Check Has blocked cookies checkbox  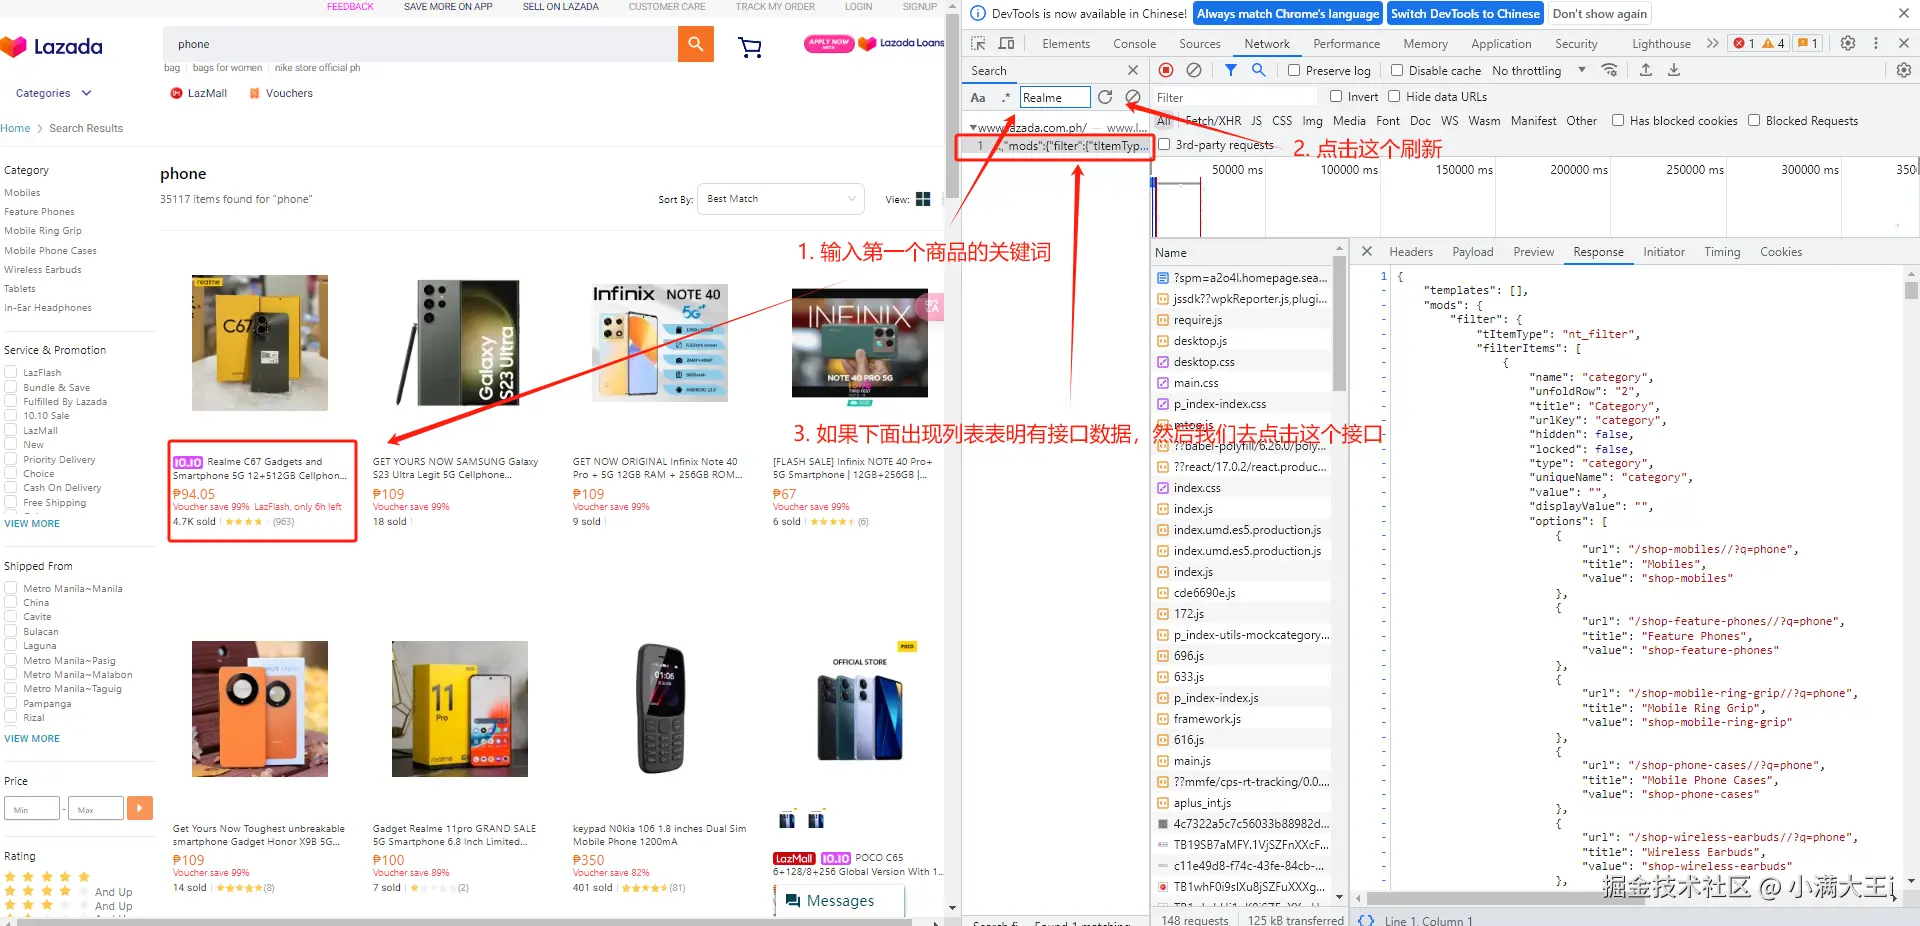click(x=1618, y=120)
